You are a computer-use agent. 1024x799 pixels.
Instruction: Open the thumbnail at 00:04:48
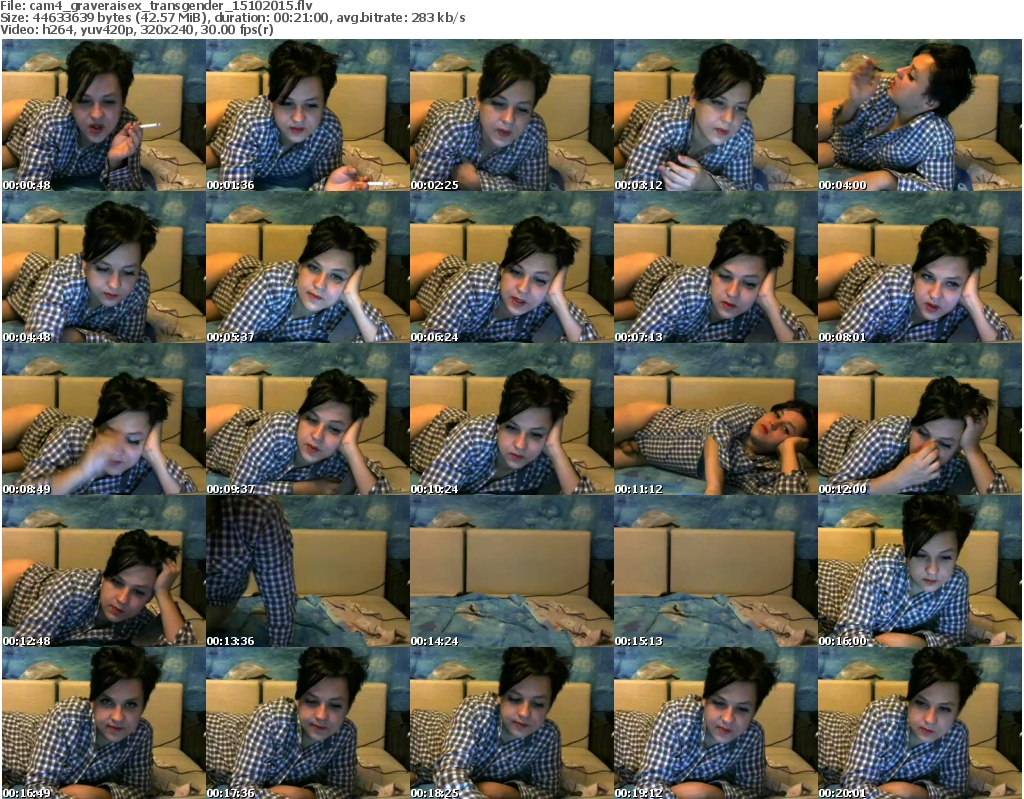click(x=103, y=267)
